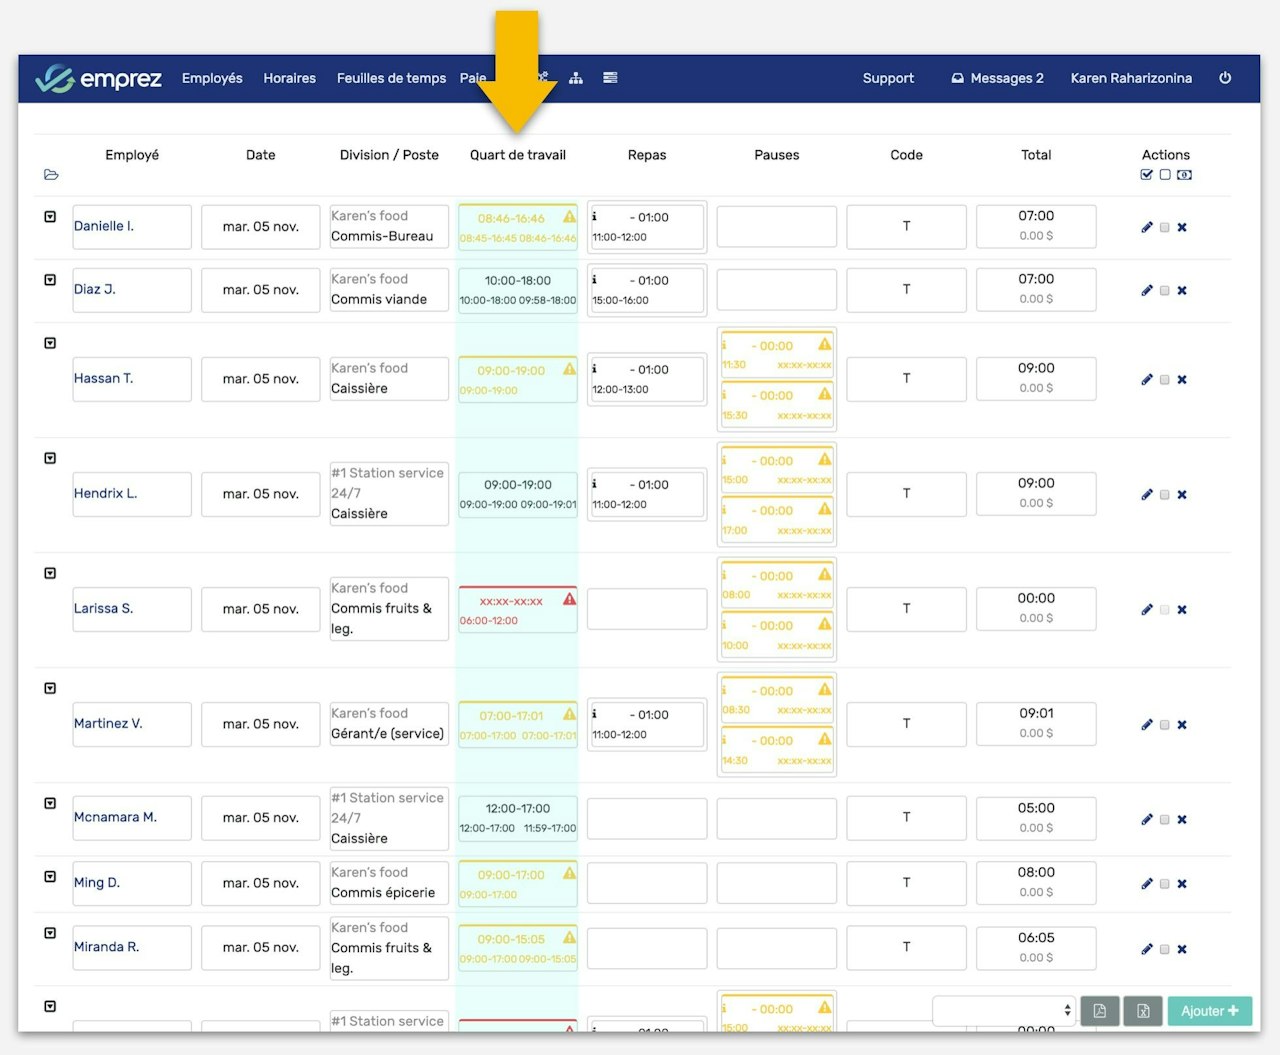Expand the Larissa S. row dropdown
Viewport: 1280px width, 1055px height.
[50, 573]
